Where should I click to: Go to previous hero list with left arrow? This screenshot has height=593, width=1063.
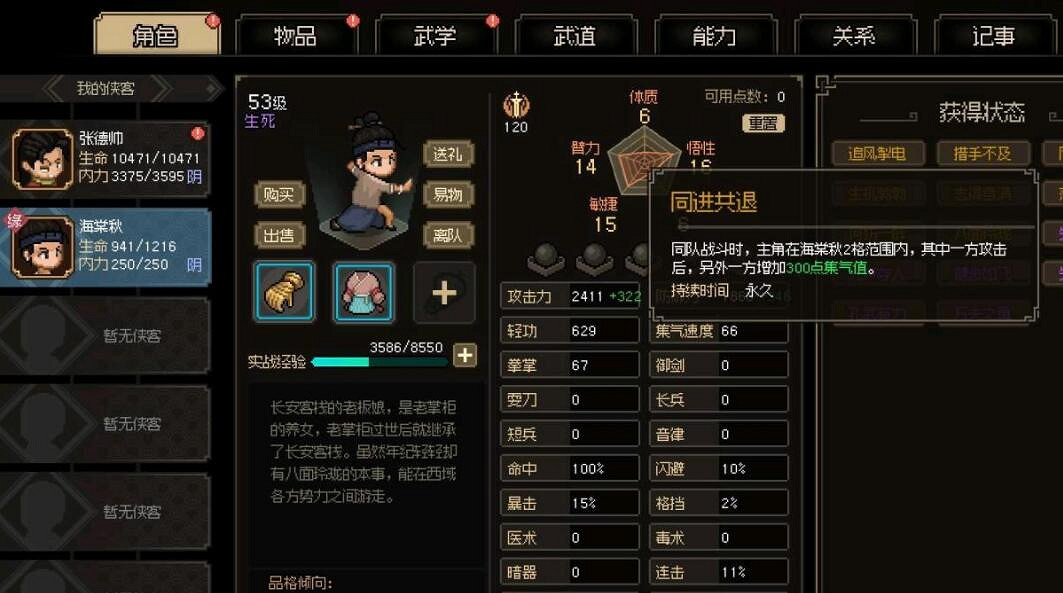pyautogui.click(x=53, y=88)
